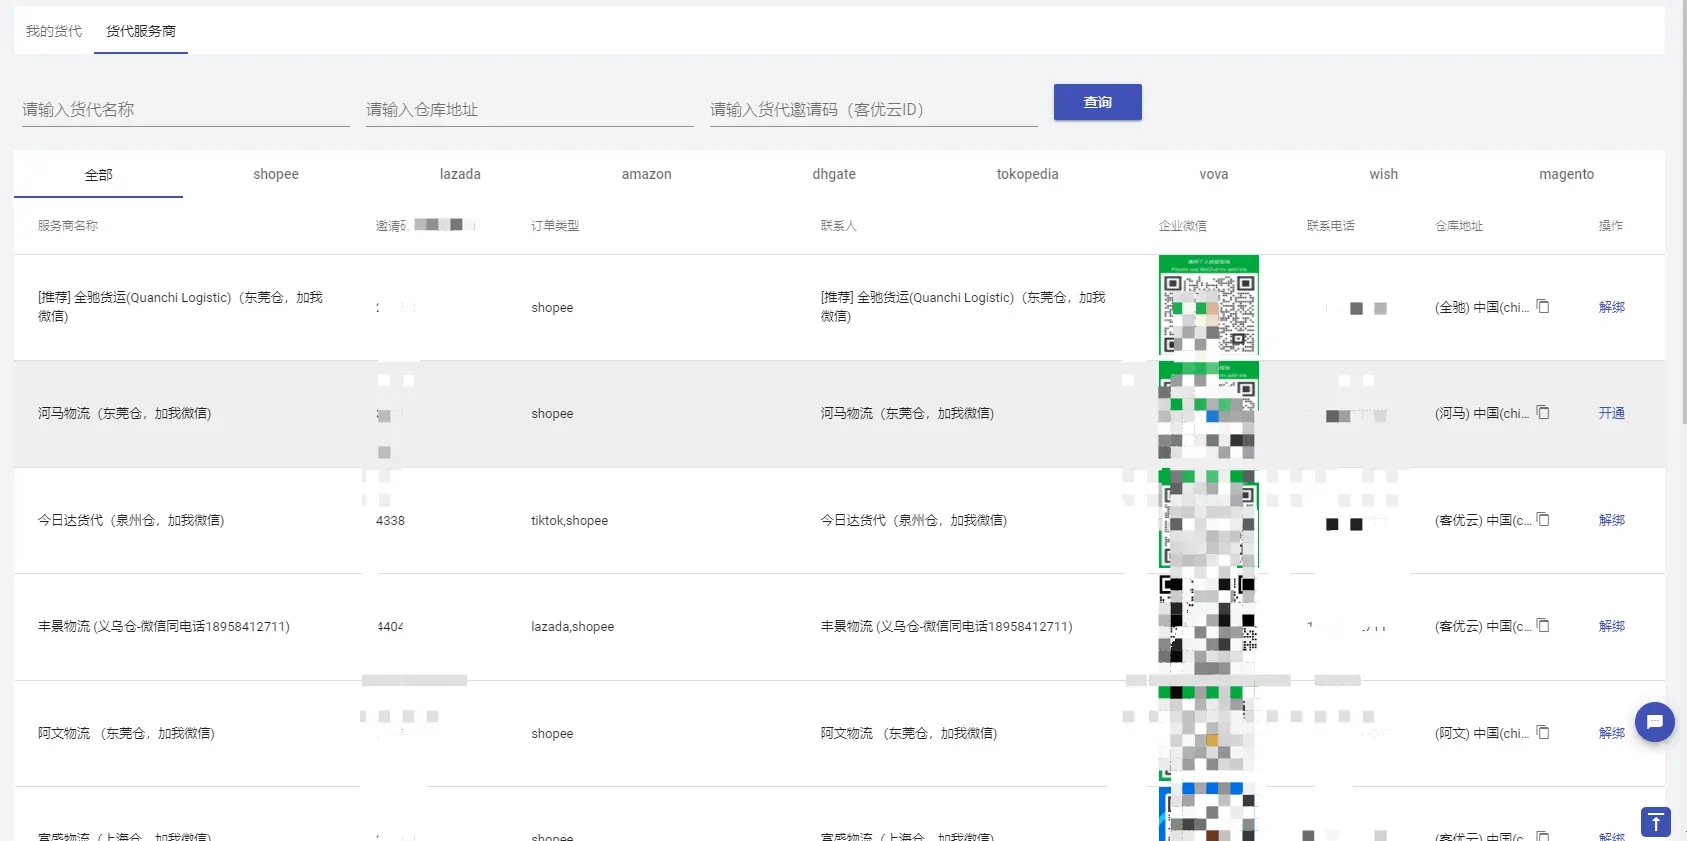Click the 订单类型 column header
1687x841 pixels.
(x=555, y=226)
